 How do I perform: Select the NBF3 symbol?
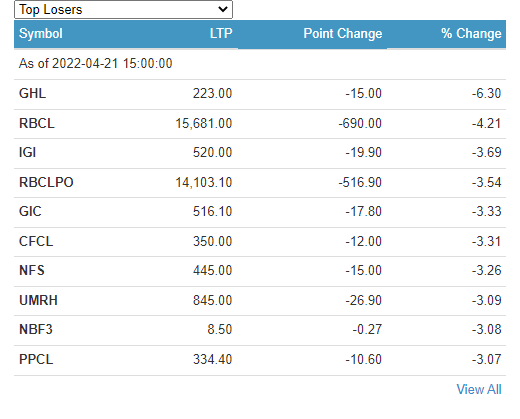pyautogui.click(x=36, y=329)
